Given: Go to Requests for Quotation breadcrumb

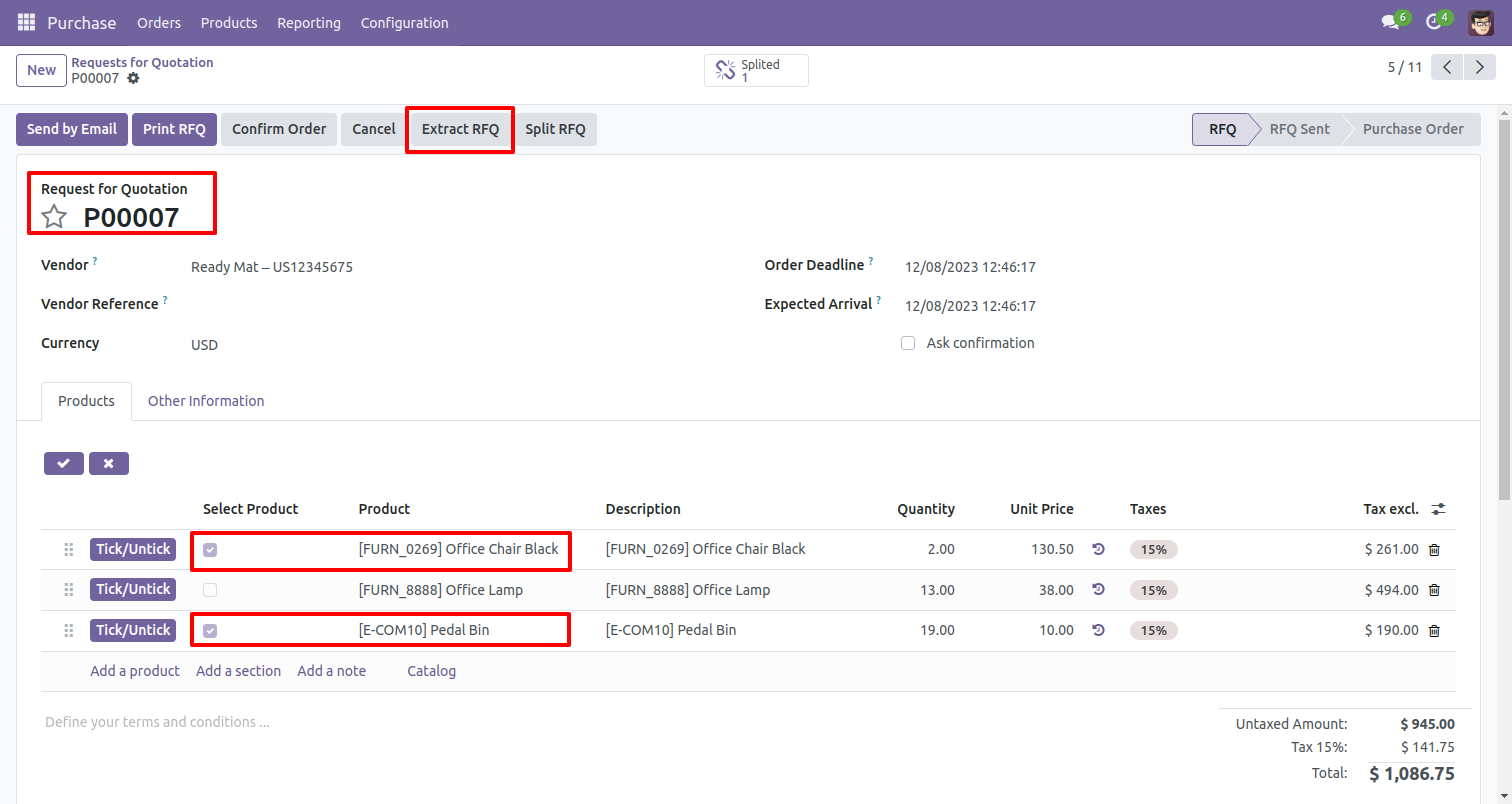Looking at the screenshot, I should click(x=142, y=62).
